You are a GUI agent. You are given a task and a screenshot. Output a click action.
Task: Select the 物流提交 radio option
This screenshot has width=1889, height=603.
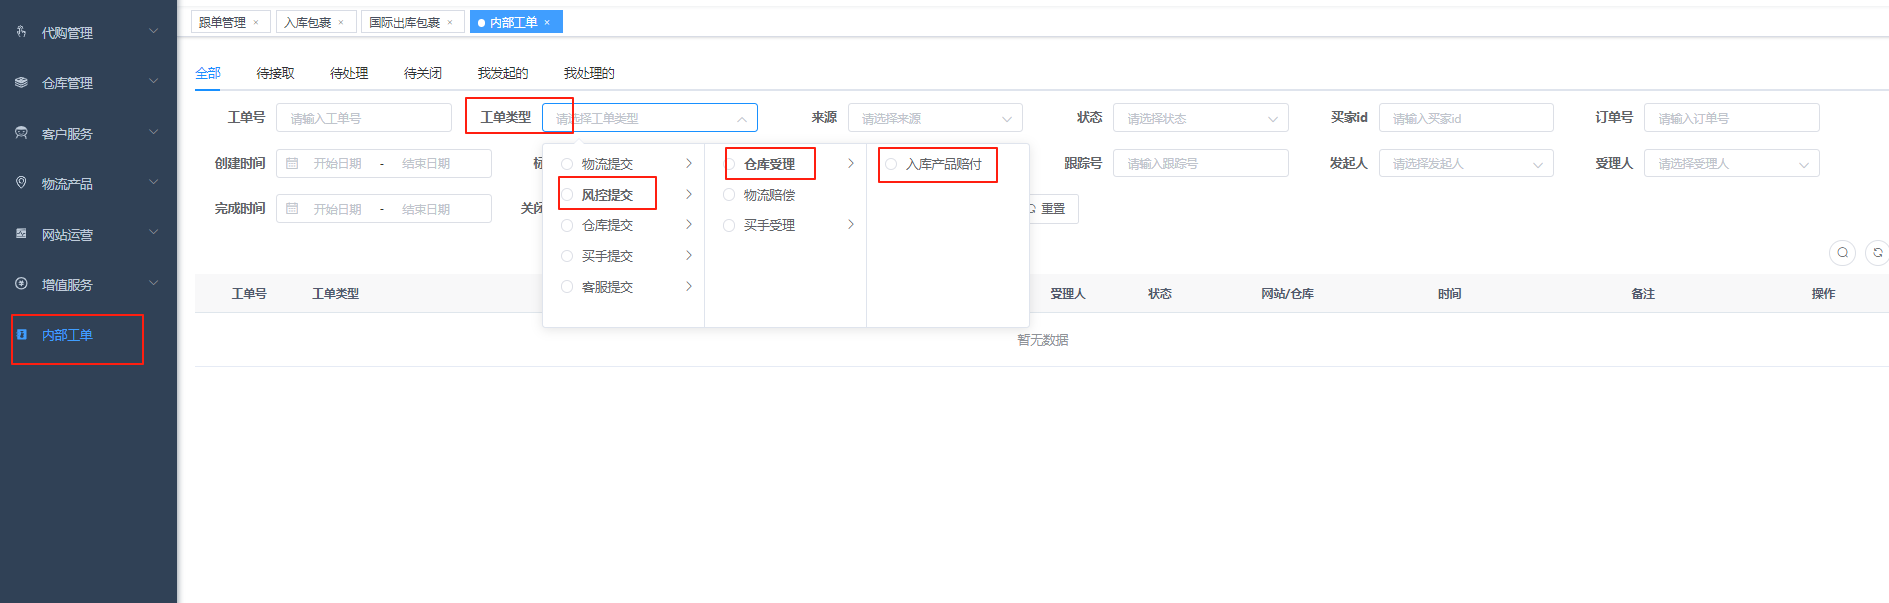pyautogui.click(x=567, y=164)
